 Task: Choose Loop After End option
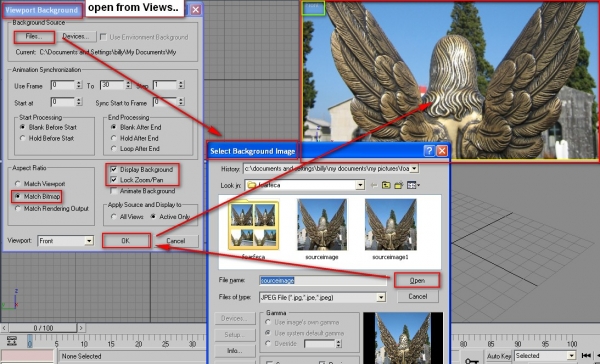pos(114,149)
